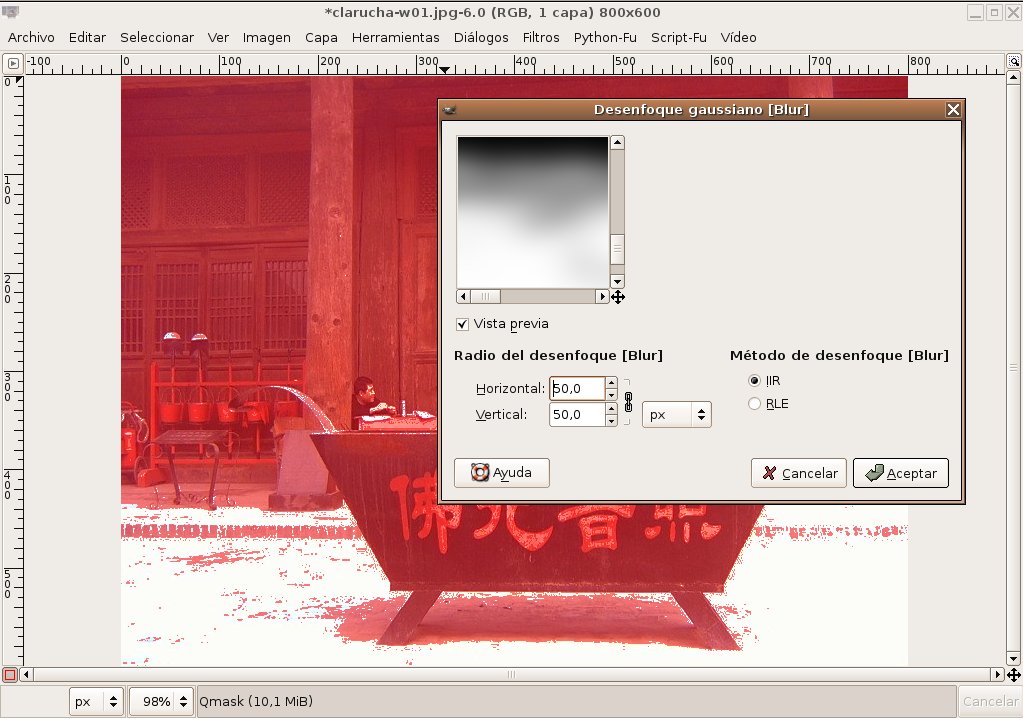Viewport: 1023px width, 719px height.
Task: Open the Archivo menu
Action: click(31, 38)
